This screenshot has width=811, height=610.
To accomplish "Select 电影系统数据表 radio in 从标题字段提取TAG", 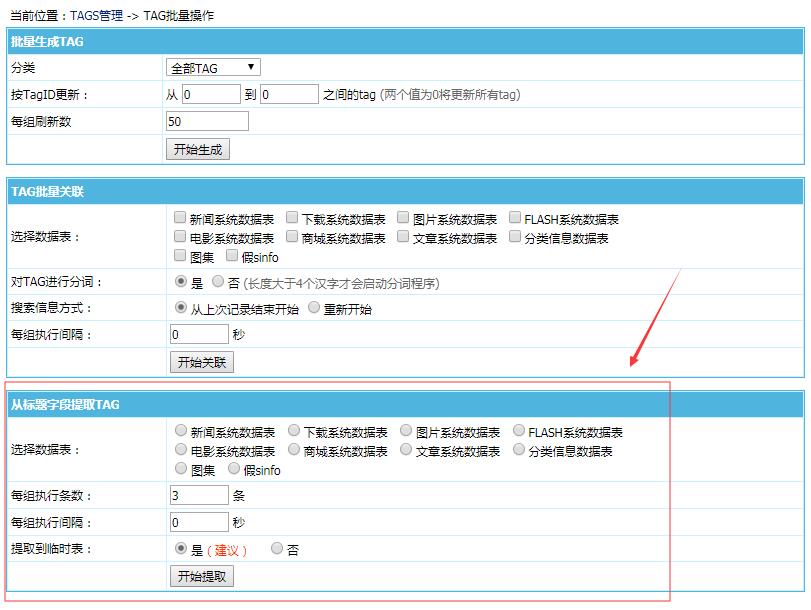I will pos(181,449).
